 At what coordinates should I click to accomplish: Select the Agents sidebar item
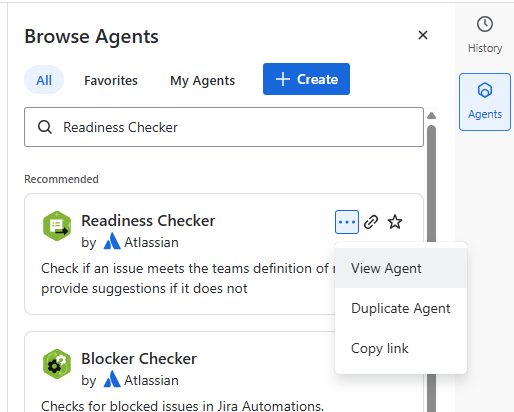click(485, 102)
